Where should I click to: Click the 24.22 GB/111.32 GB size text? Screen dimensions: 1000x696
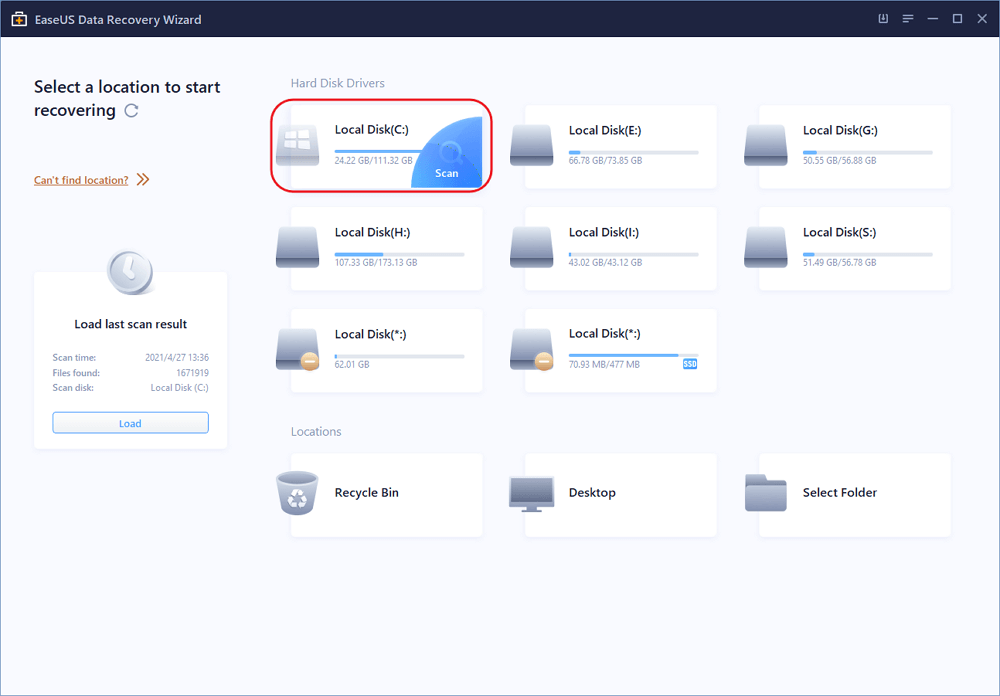coord(374,161)
